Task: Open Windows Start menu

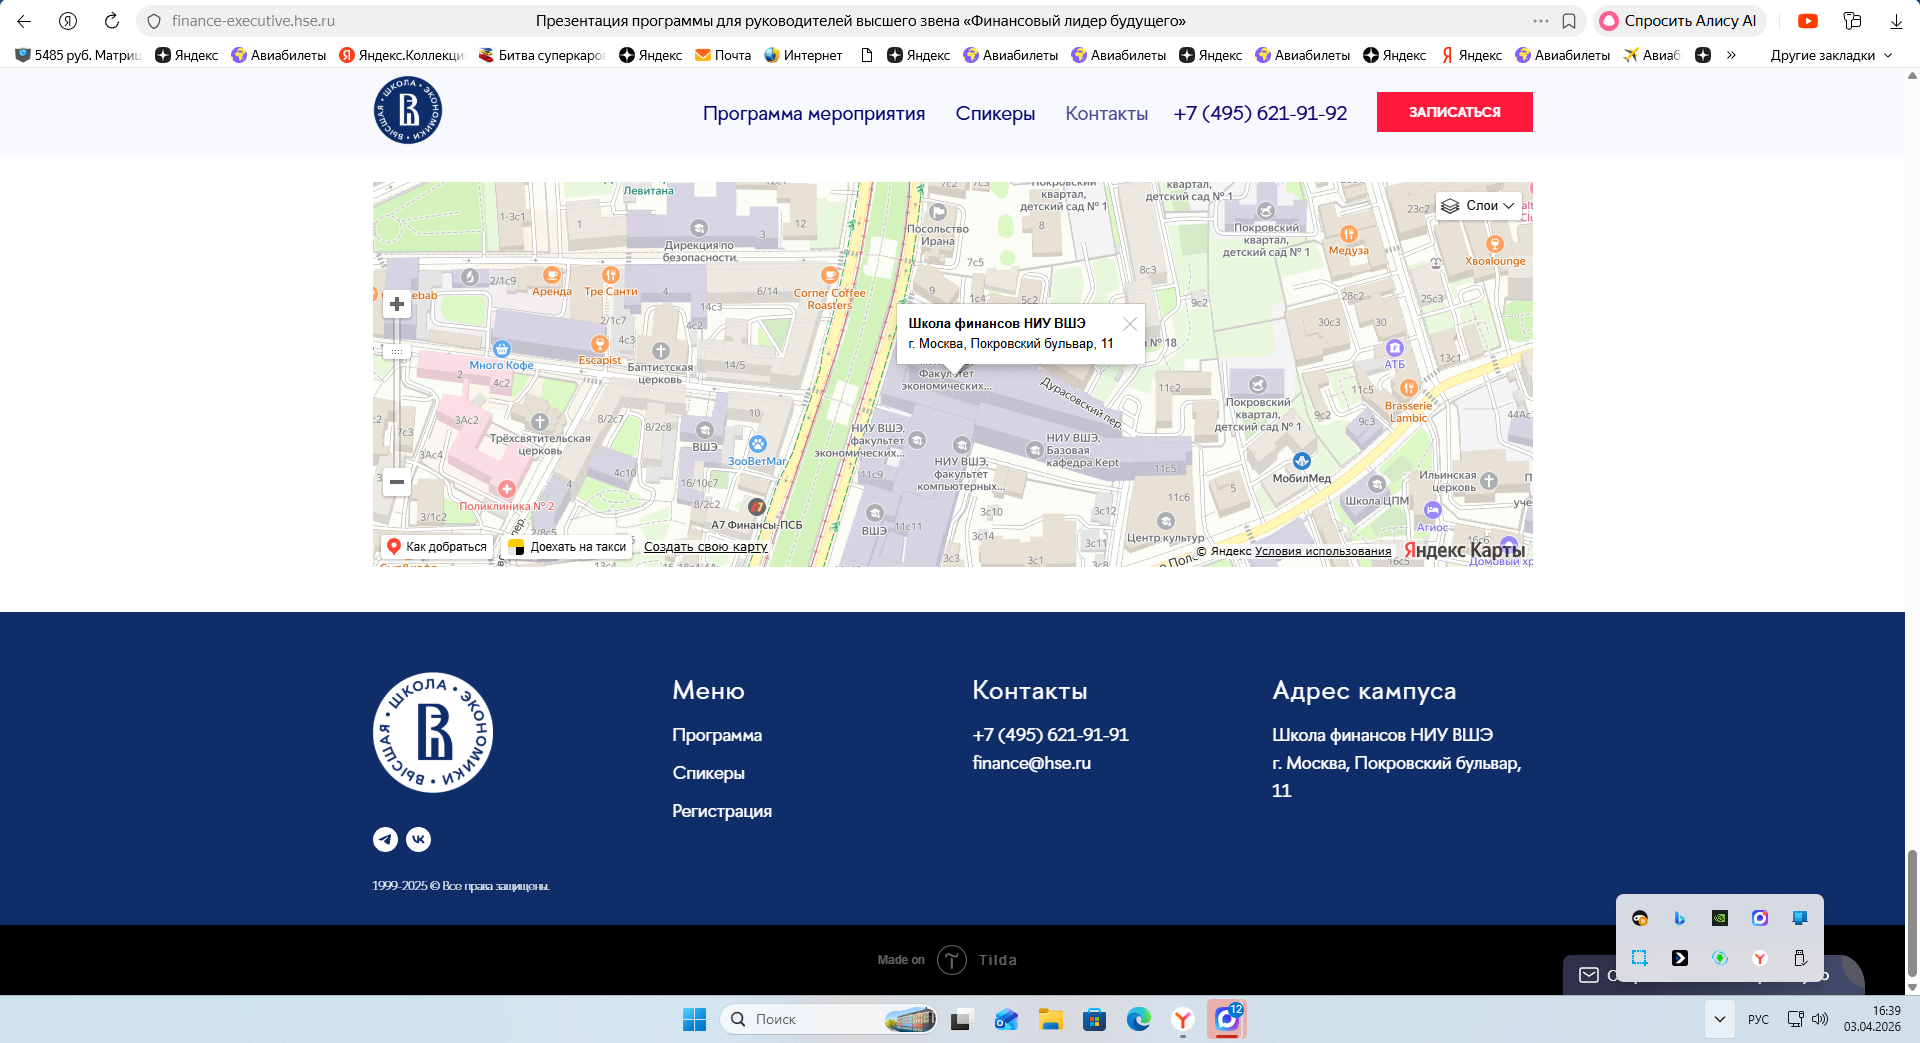Action: (x=694, y=1019)
